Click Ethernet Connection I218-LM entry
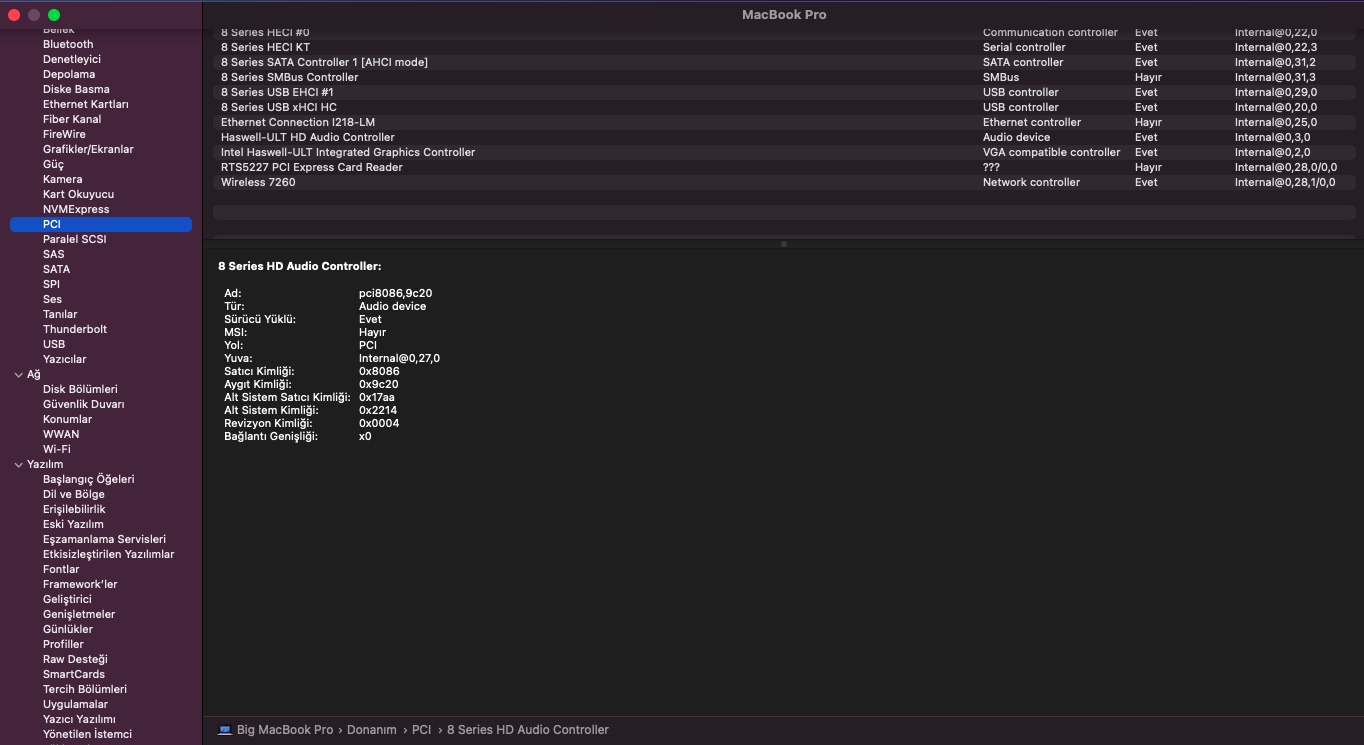1364x745 pixels. pyautogui.click(x=297, y=122)
